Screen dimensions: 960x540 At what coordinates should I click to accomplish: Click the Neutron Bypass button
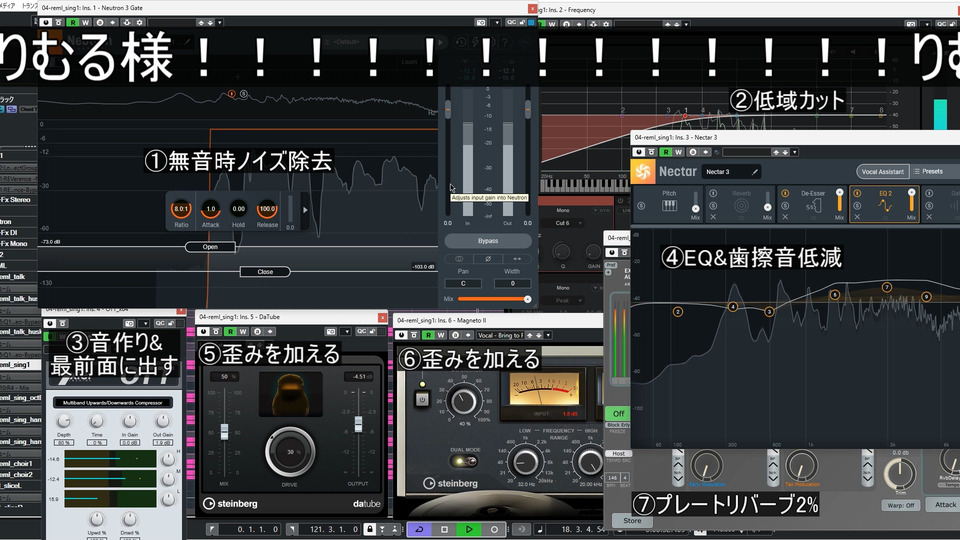(488, 241)
